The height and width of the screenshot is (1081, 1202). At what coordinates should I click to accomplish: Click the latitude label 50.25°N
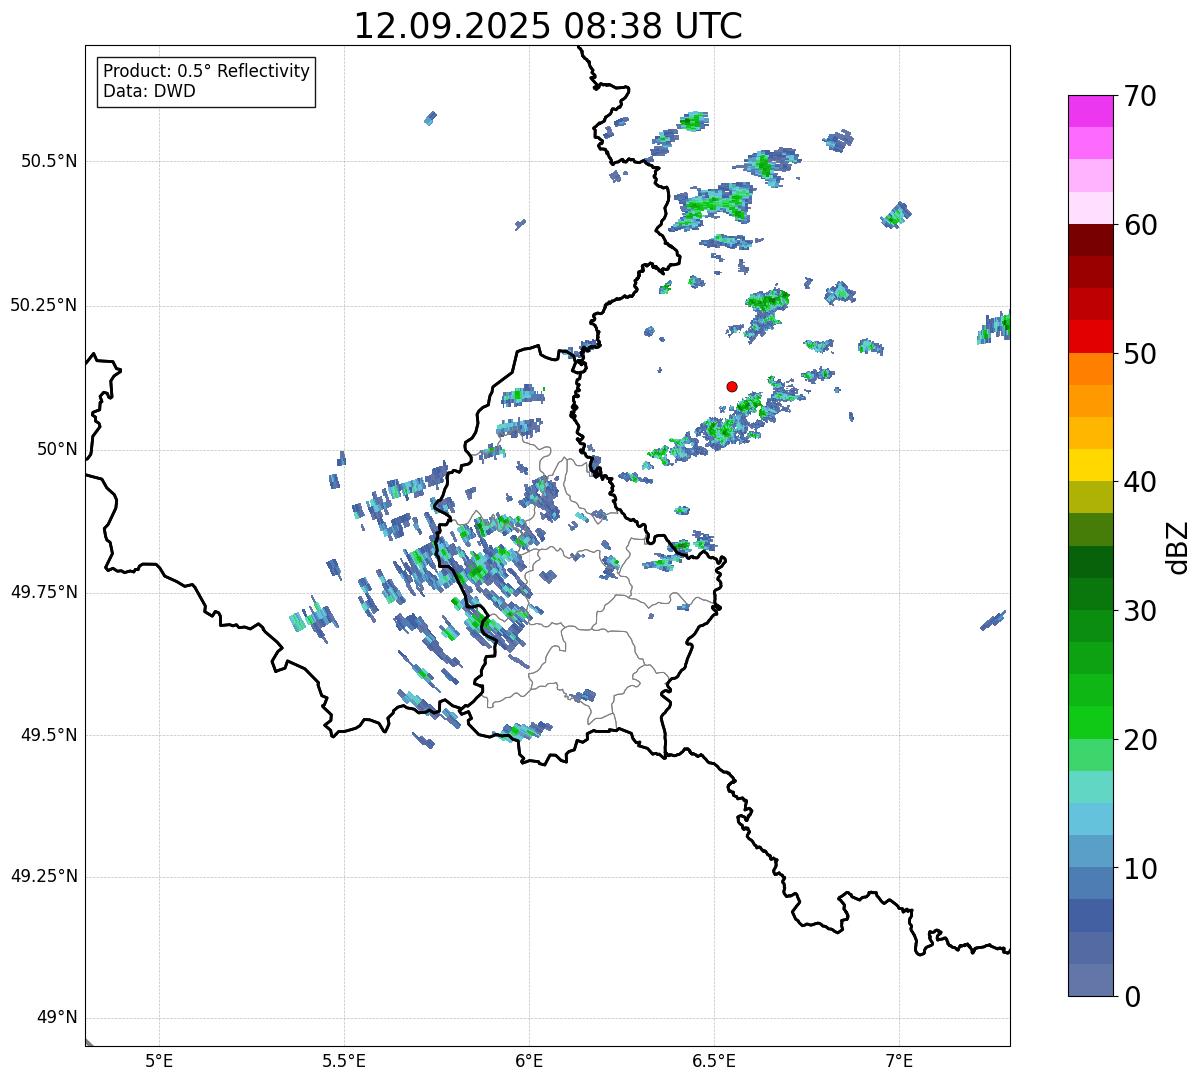click(x=43, y=306)
